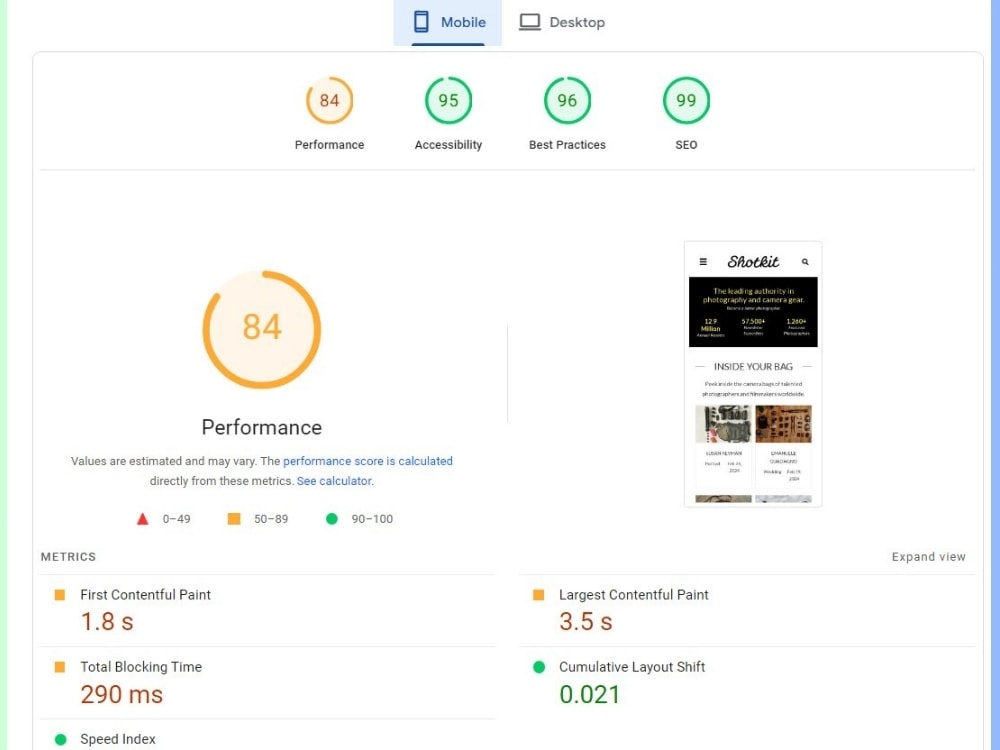Click the METRICS section heading
Image resolution: width=1000 pixels, height=750 pixels.
pyautogui.click(x=68, y=557)
